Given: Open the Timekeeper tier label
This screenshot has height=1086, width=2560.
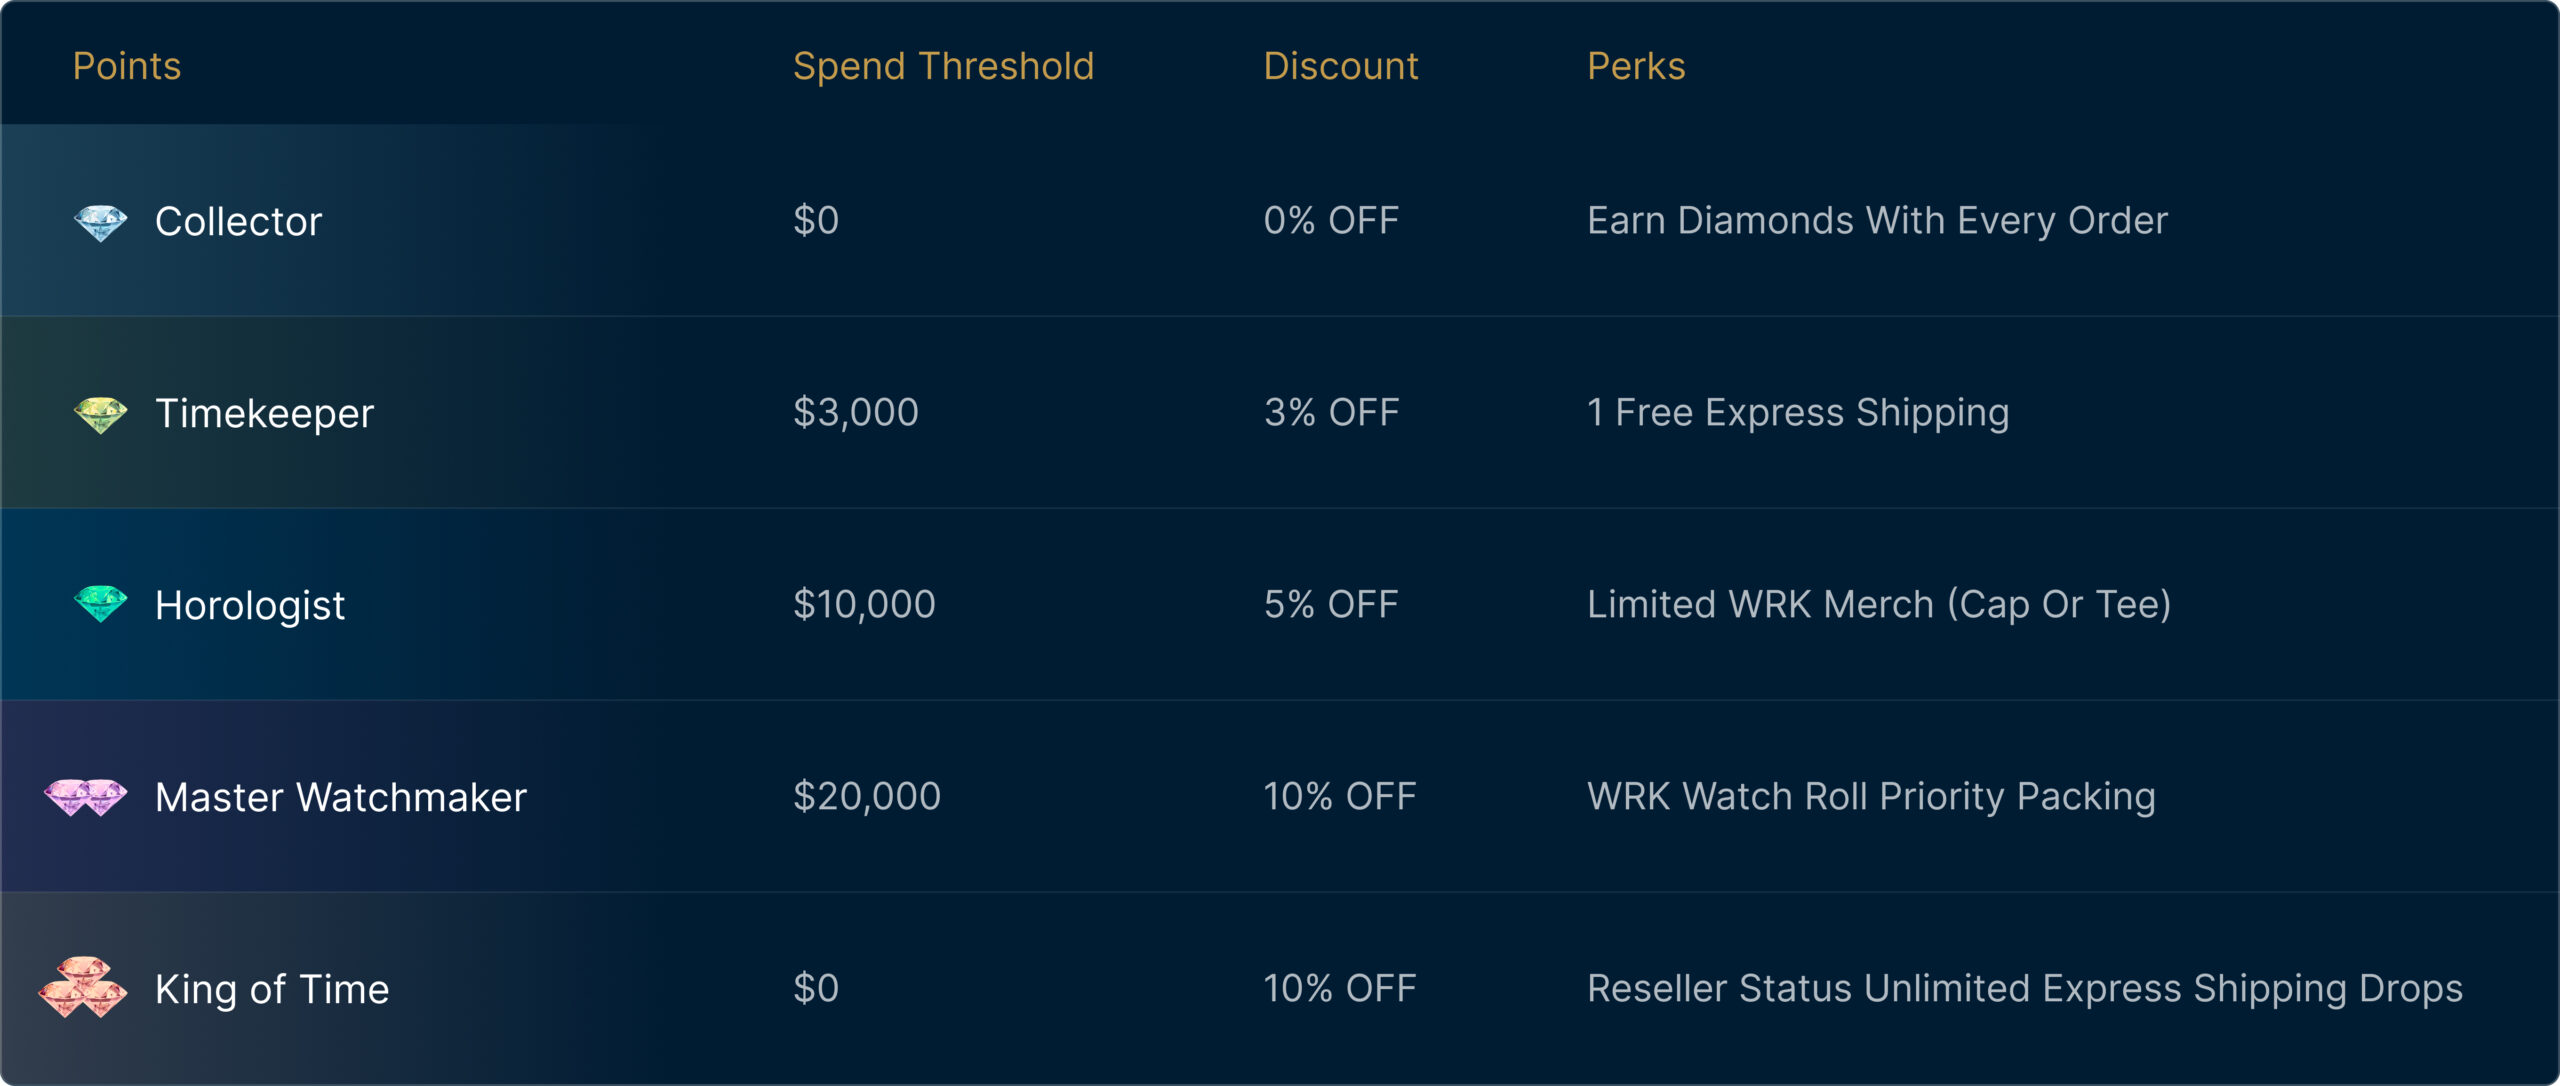Looking at the screenshot, I should pyautogui.click(x=264, y=413).
